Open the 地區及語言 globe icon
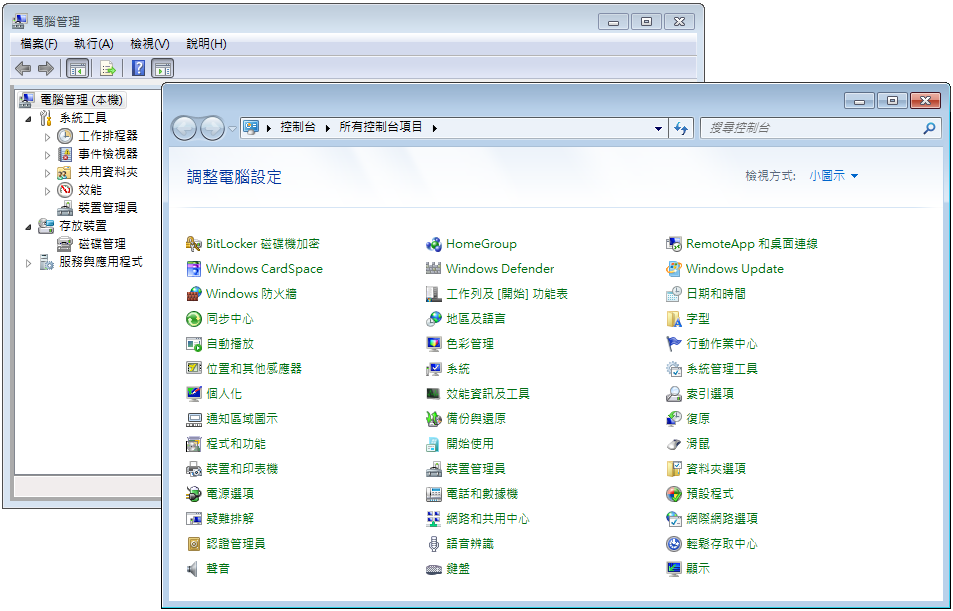The height and width of the screenshot is (611, 953). pos(433,319)
